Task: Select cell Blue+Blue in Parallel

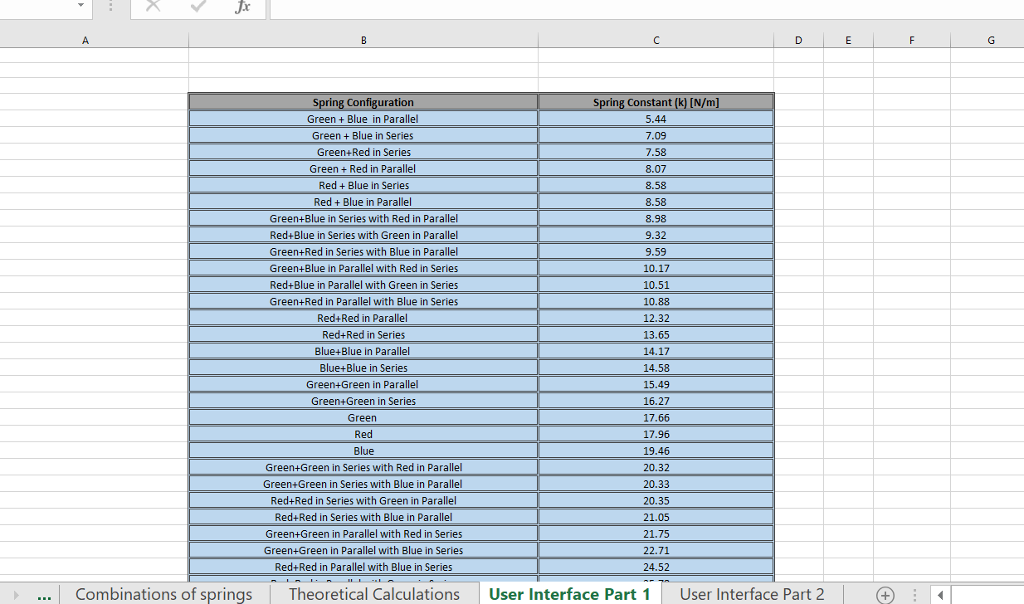Action: coord(363,351)
